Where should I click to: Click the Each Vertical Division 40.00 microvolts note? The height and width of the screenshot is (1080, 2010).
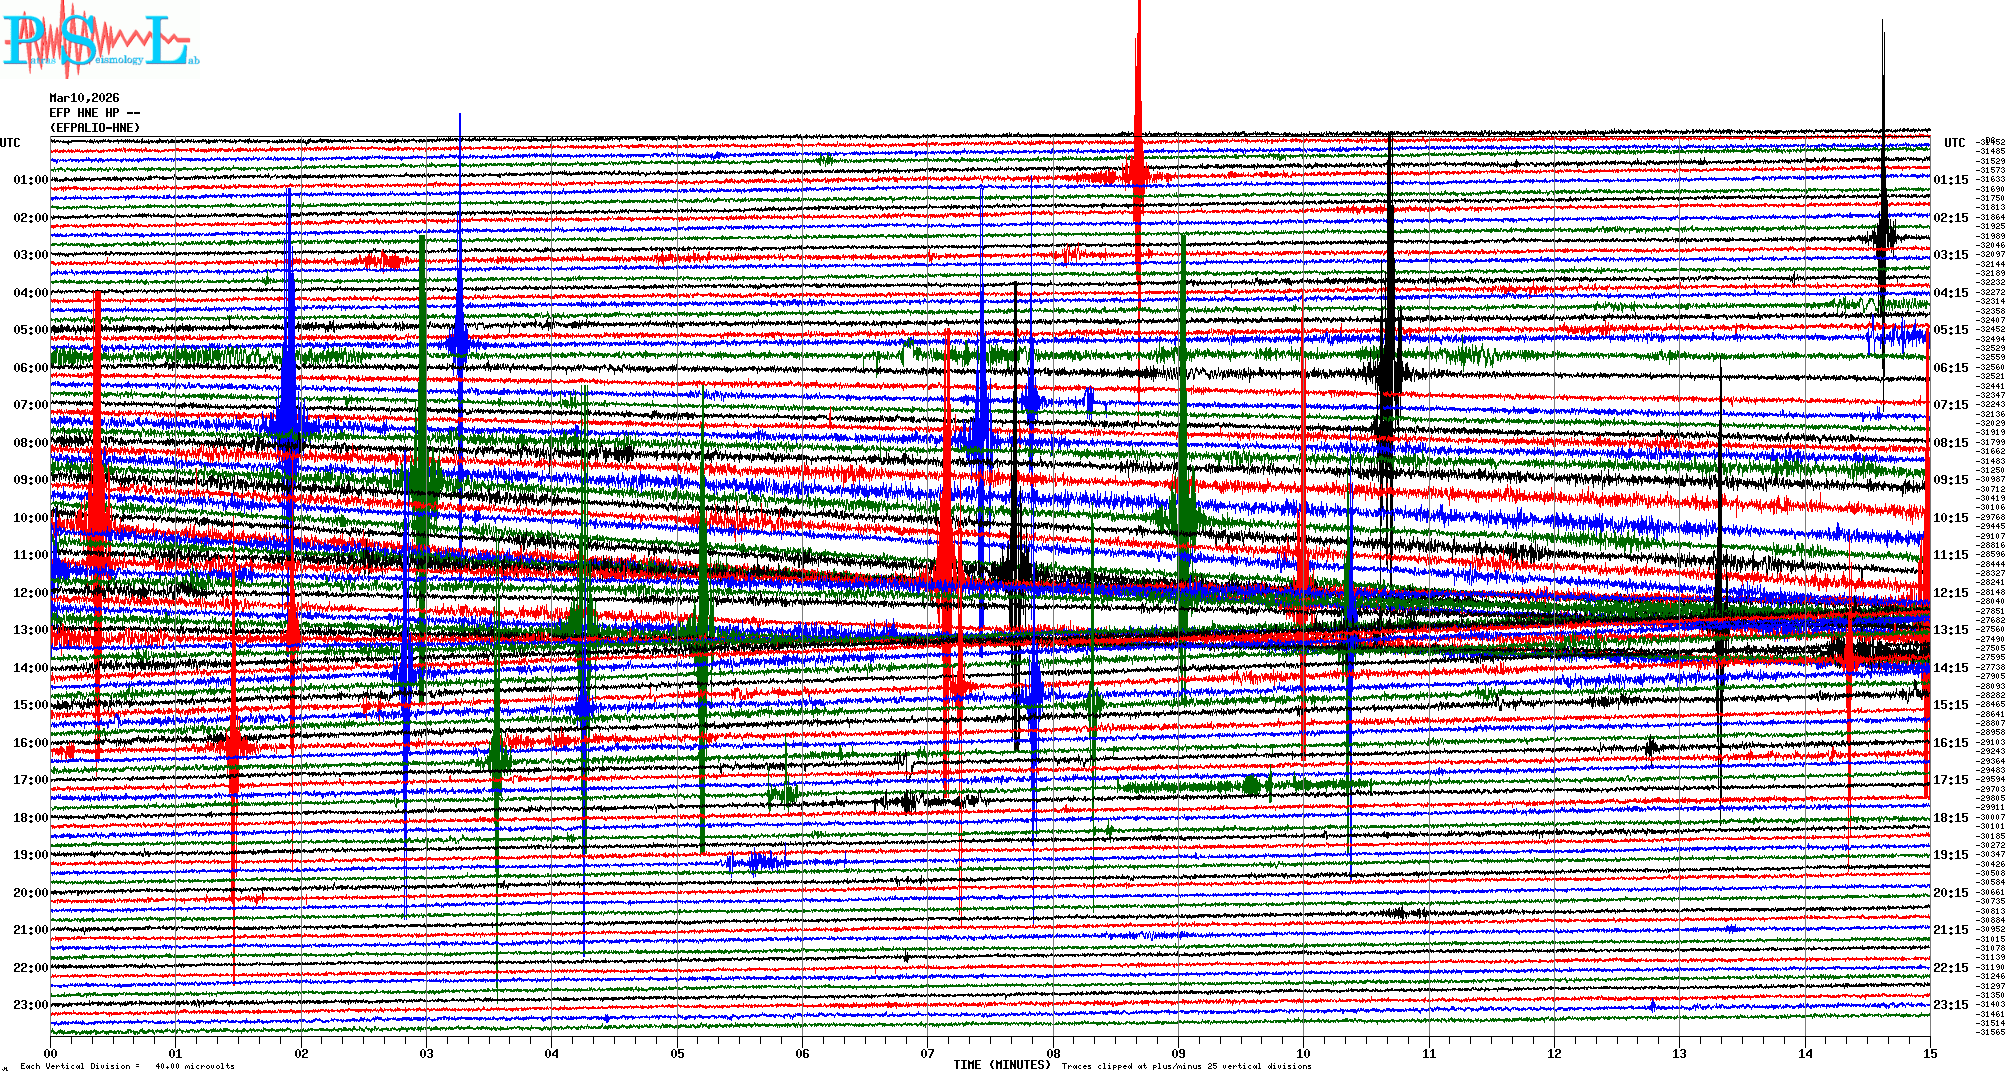pyautogui.click(x=127, y=1066)
